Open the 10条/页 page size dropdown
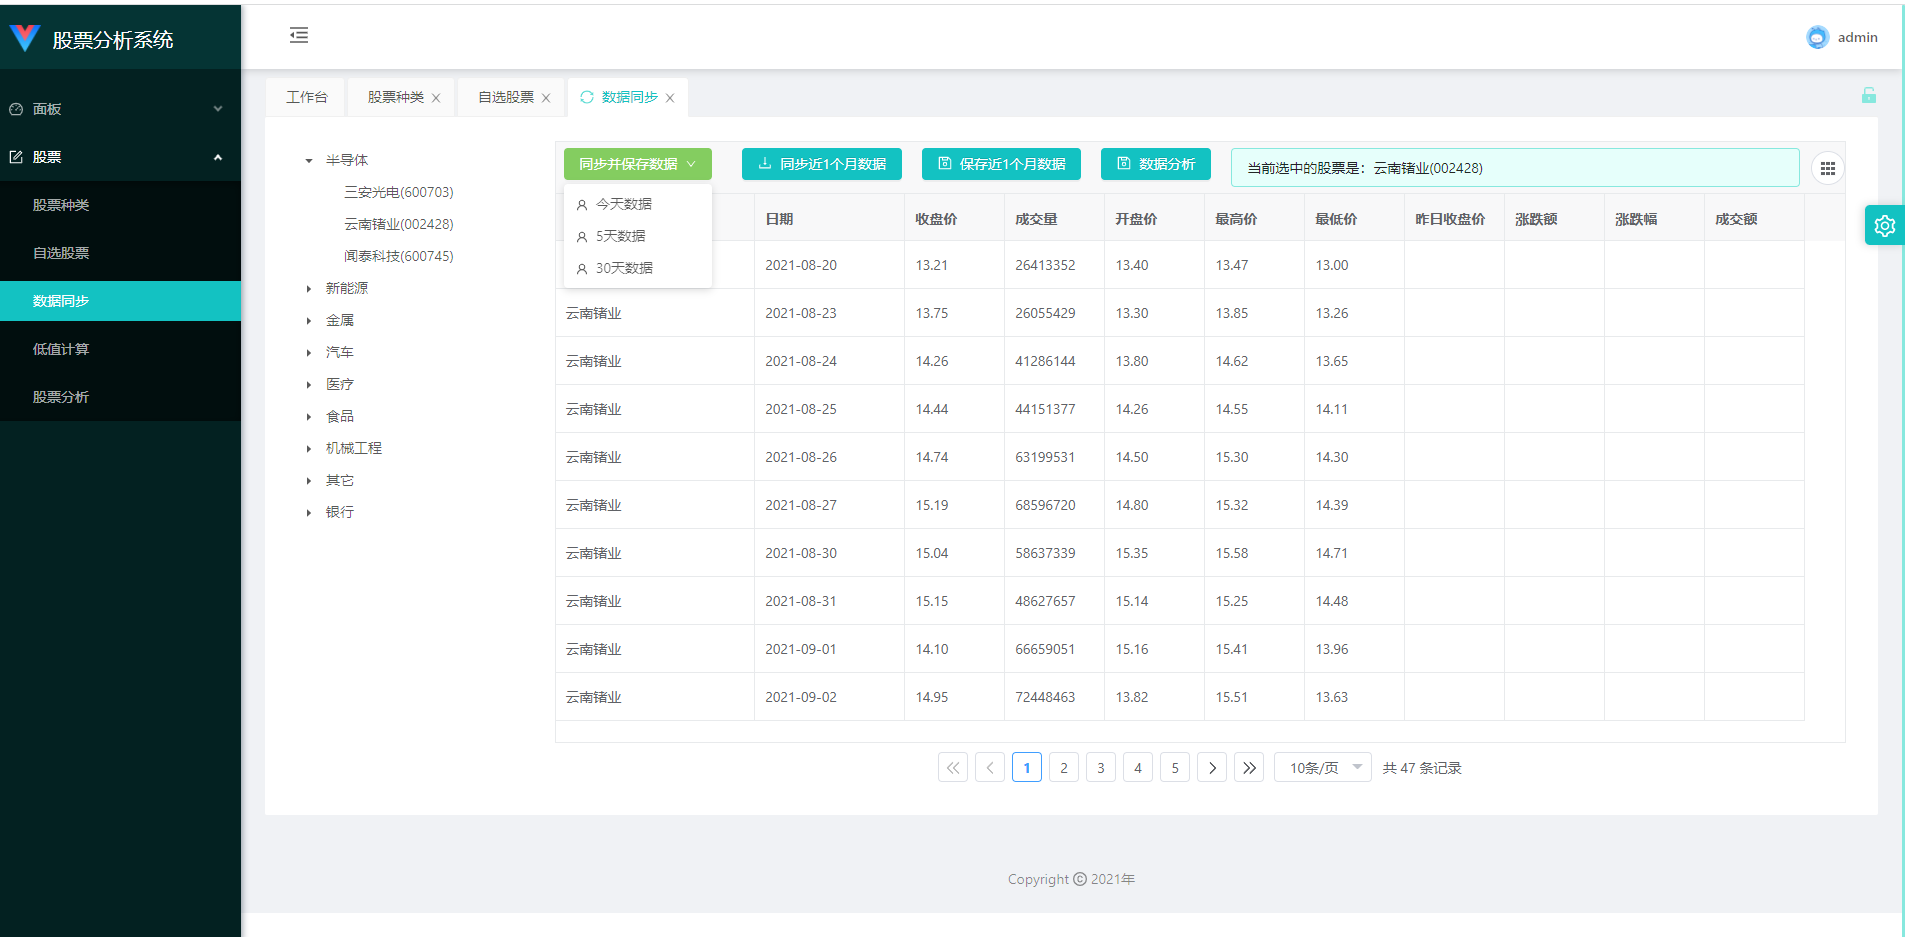1905x937 pixels. (x=1322, y=768)
